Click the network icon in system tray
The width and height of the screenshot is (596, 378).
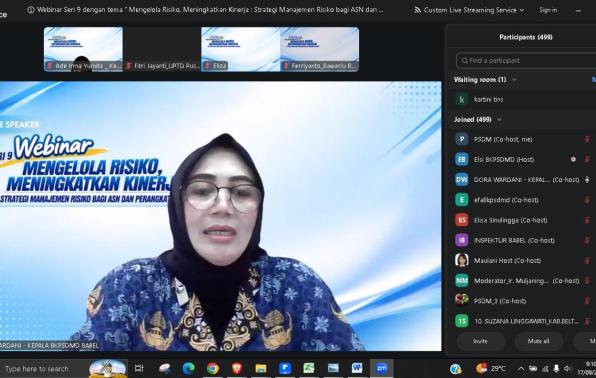pyautogui.click(x=545, y=368)
